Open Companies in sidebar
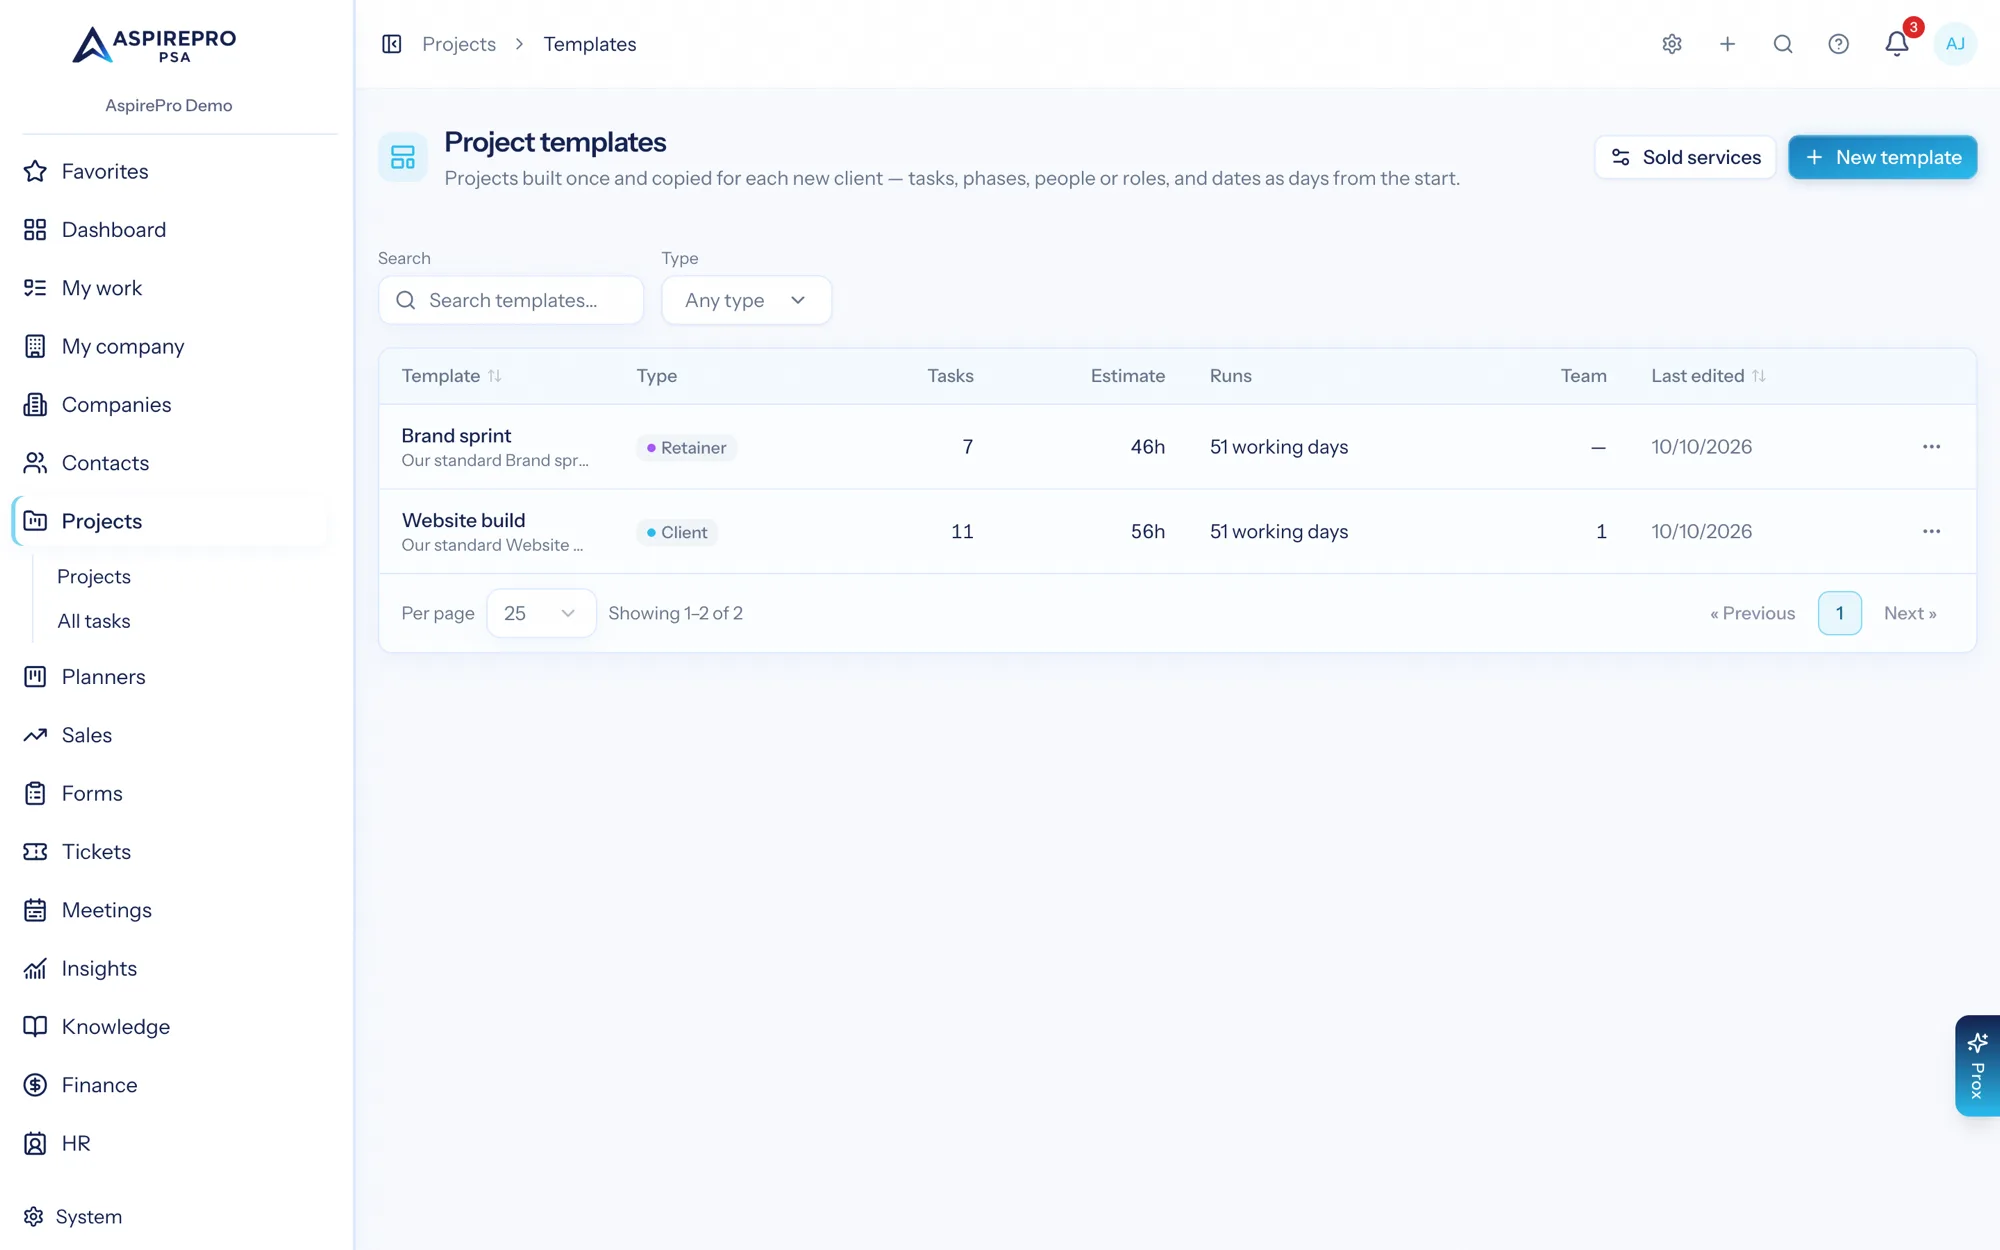 (x=169, y=405)
